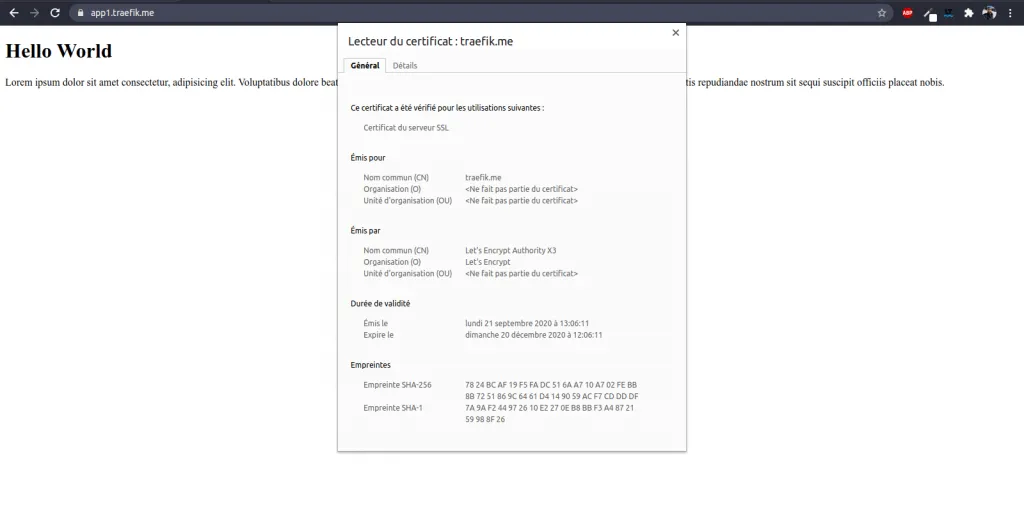1024x520 pixels.
Task: Click the pen extension icon with white square
Action: tap(929, 14)
